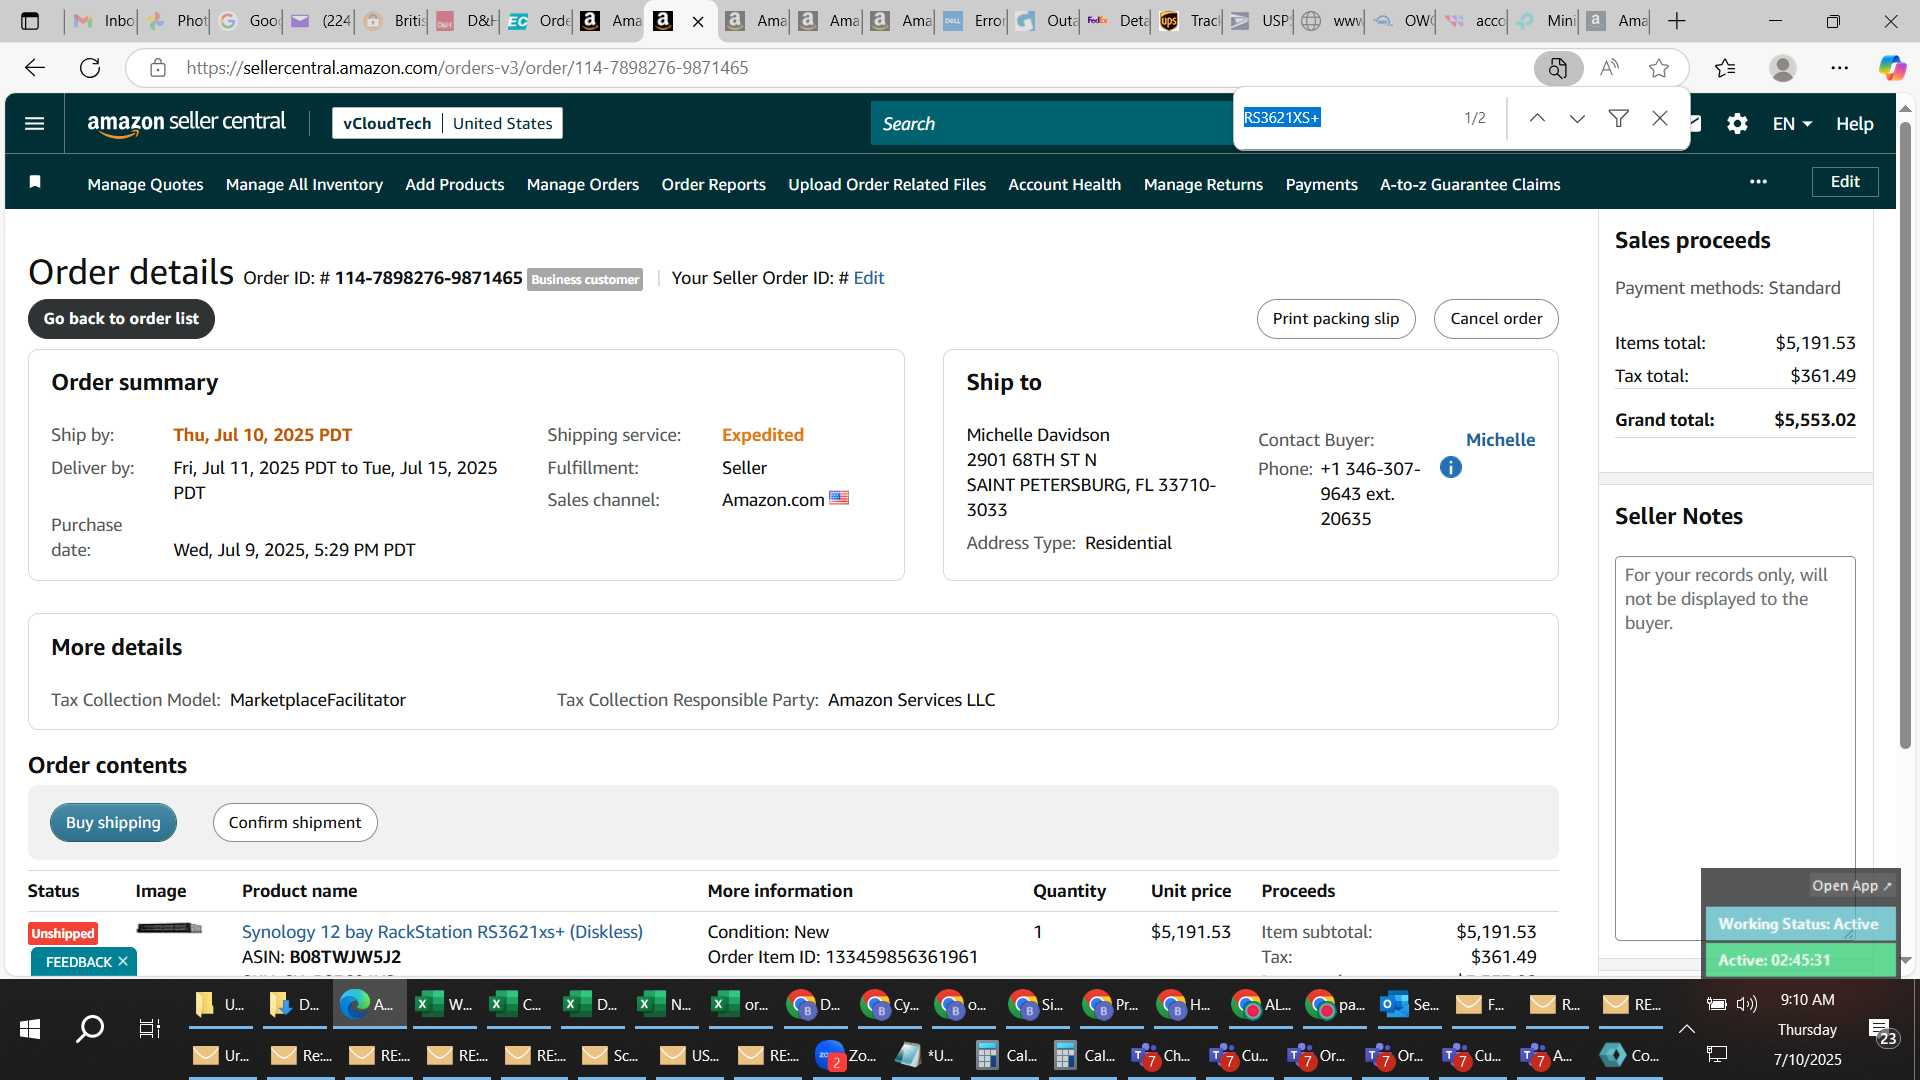Viewport: 1920px width, 1080px height.
Task: Reload the current page
Action: click(90, 67)
